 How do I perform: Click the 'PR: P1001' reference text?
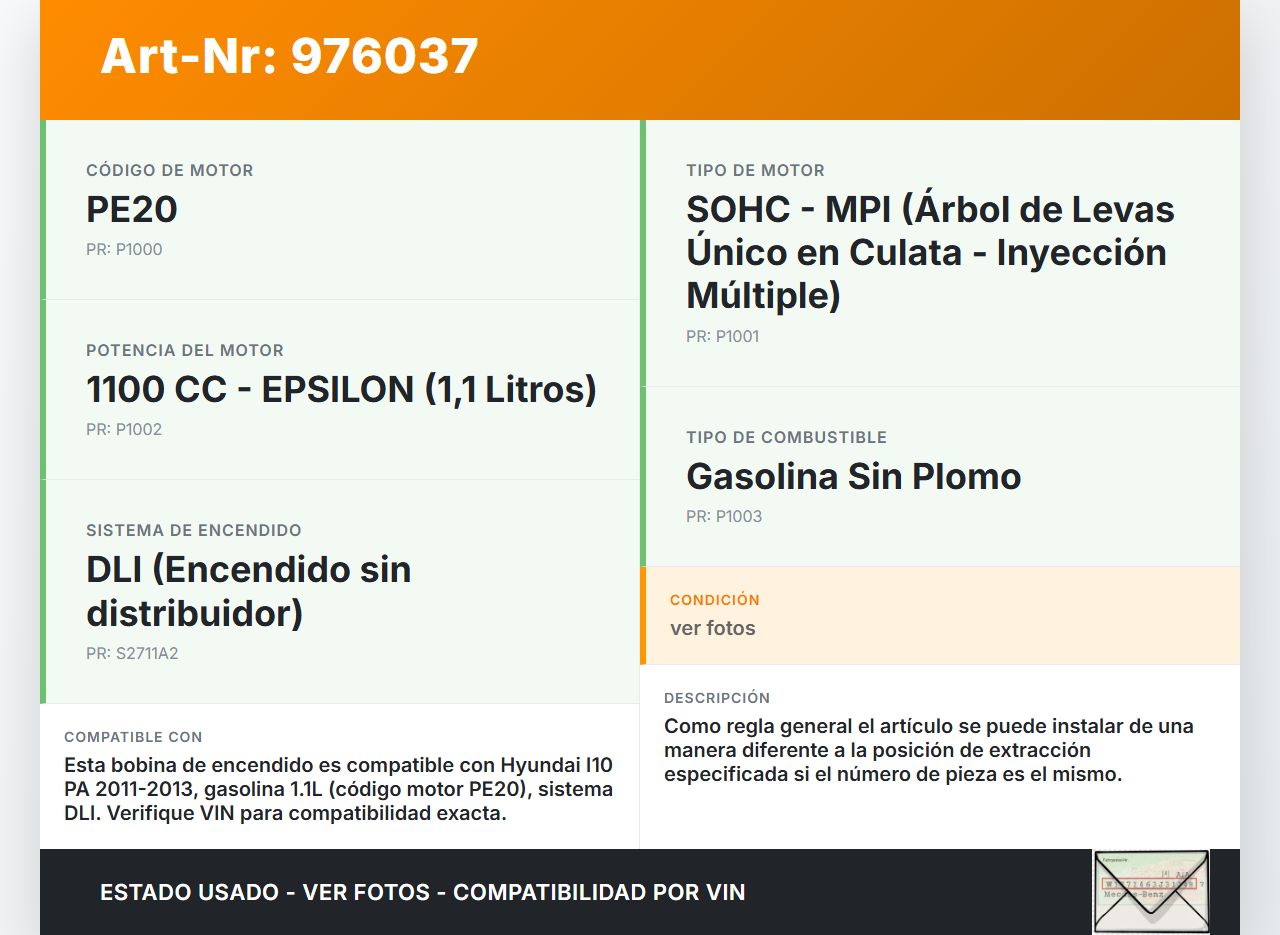(x=723, y=336)
